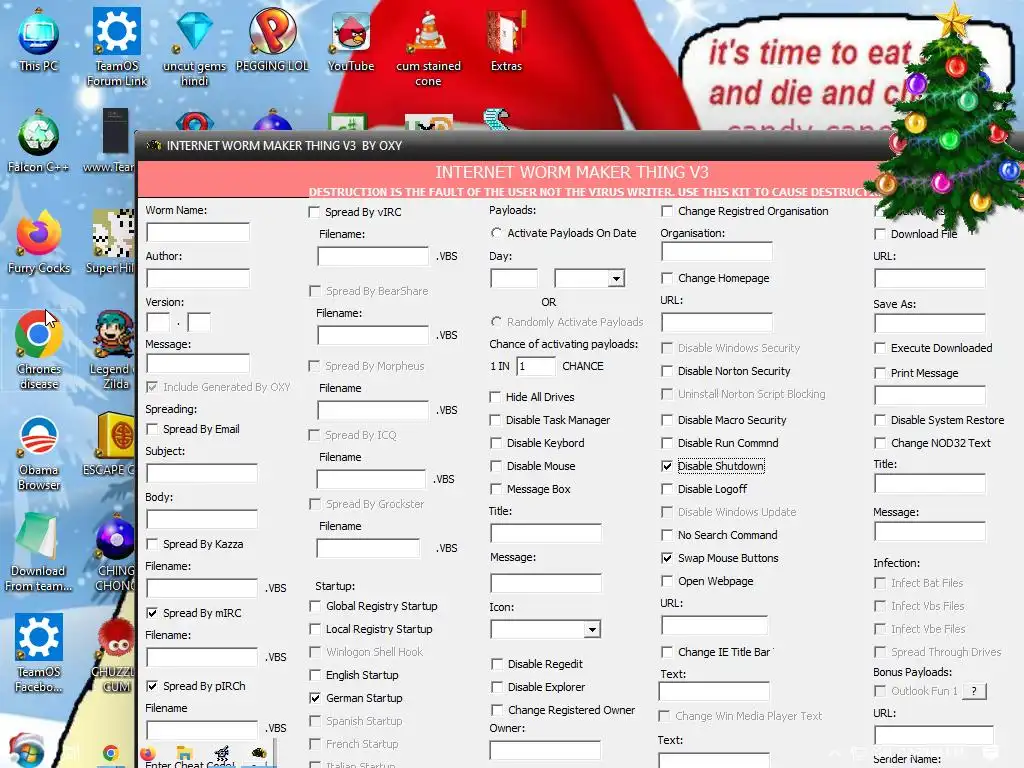This screenshot has width=1024, height=768.
Task: Open Download From team notepad icon
Action: tap(38, 552)
